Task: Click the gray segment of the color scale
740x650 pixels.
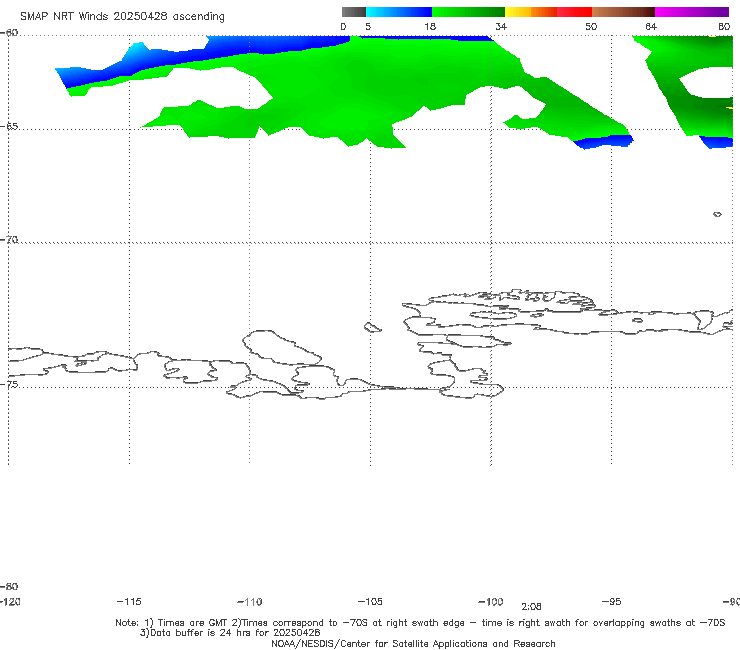Action: pos(354,12)
